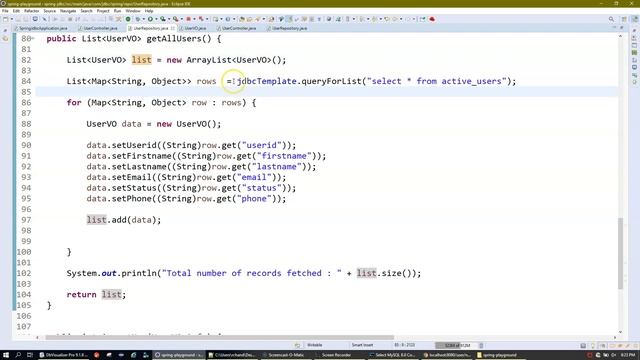Click the garbage collector trash icon
Viewport: 640px width, 360px height.
(481, 345)
